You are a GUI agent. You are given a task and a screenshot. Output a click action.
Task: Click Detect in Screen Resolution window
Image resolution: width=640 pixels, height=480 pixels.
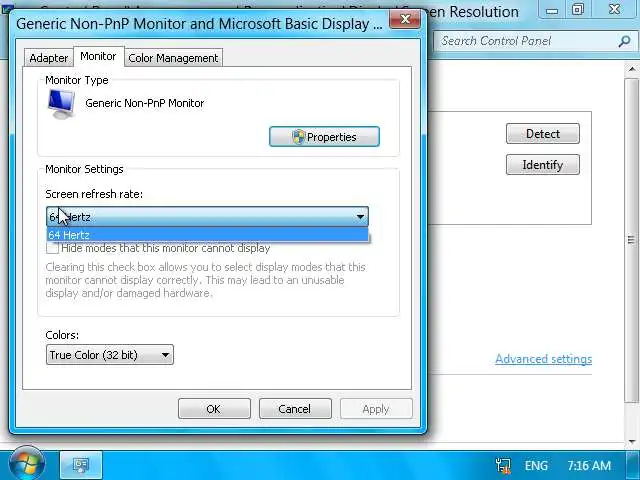(542, 133)
